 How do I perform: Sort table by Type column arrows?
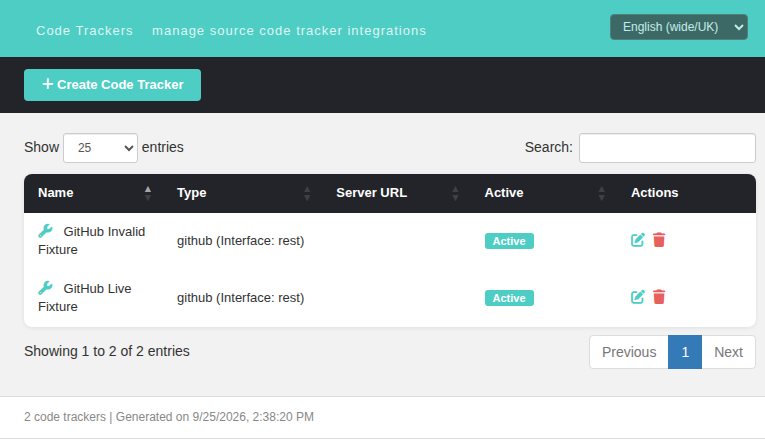pos(307,193)
